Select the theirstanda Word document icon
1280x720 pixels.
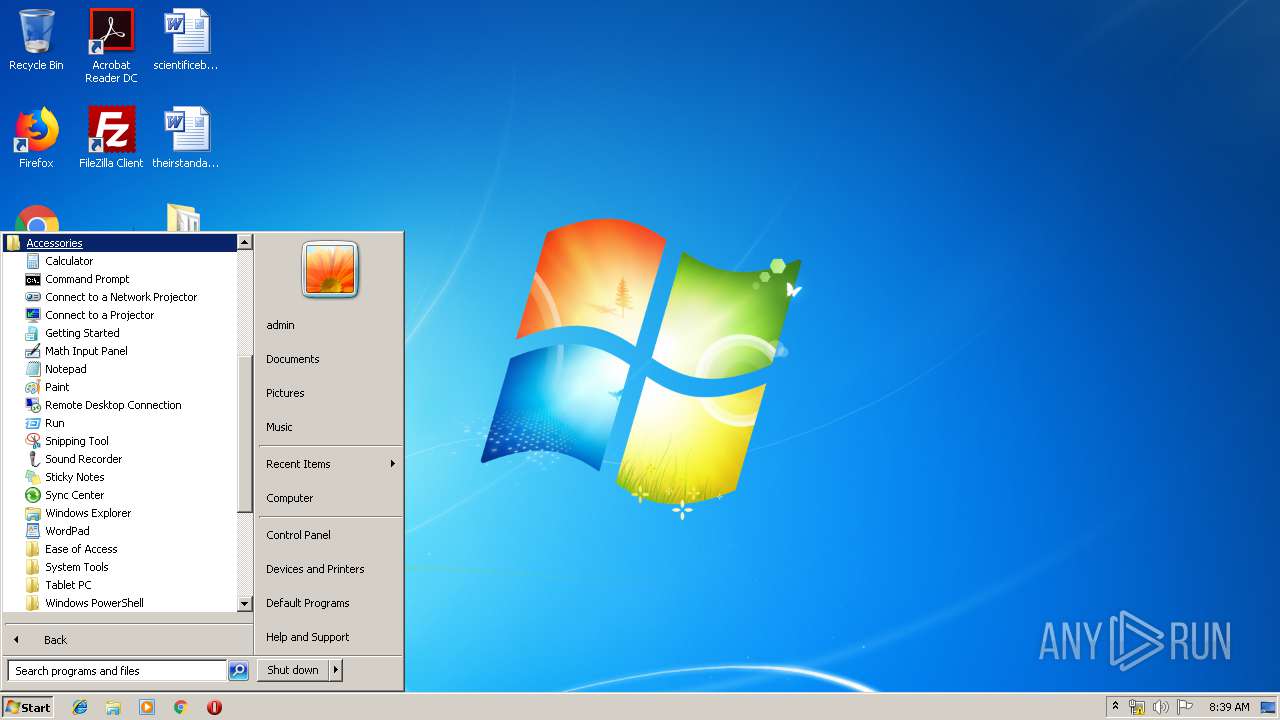click(x=186, y=138)
